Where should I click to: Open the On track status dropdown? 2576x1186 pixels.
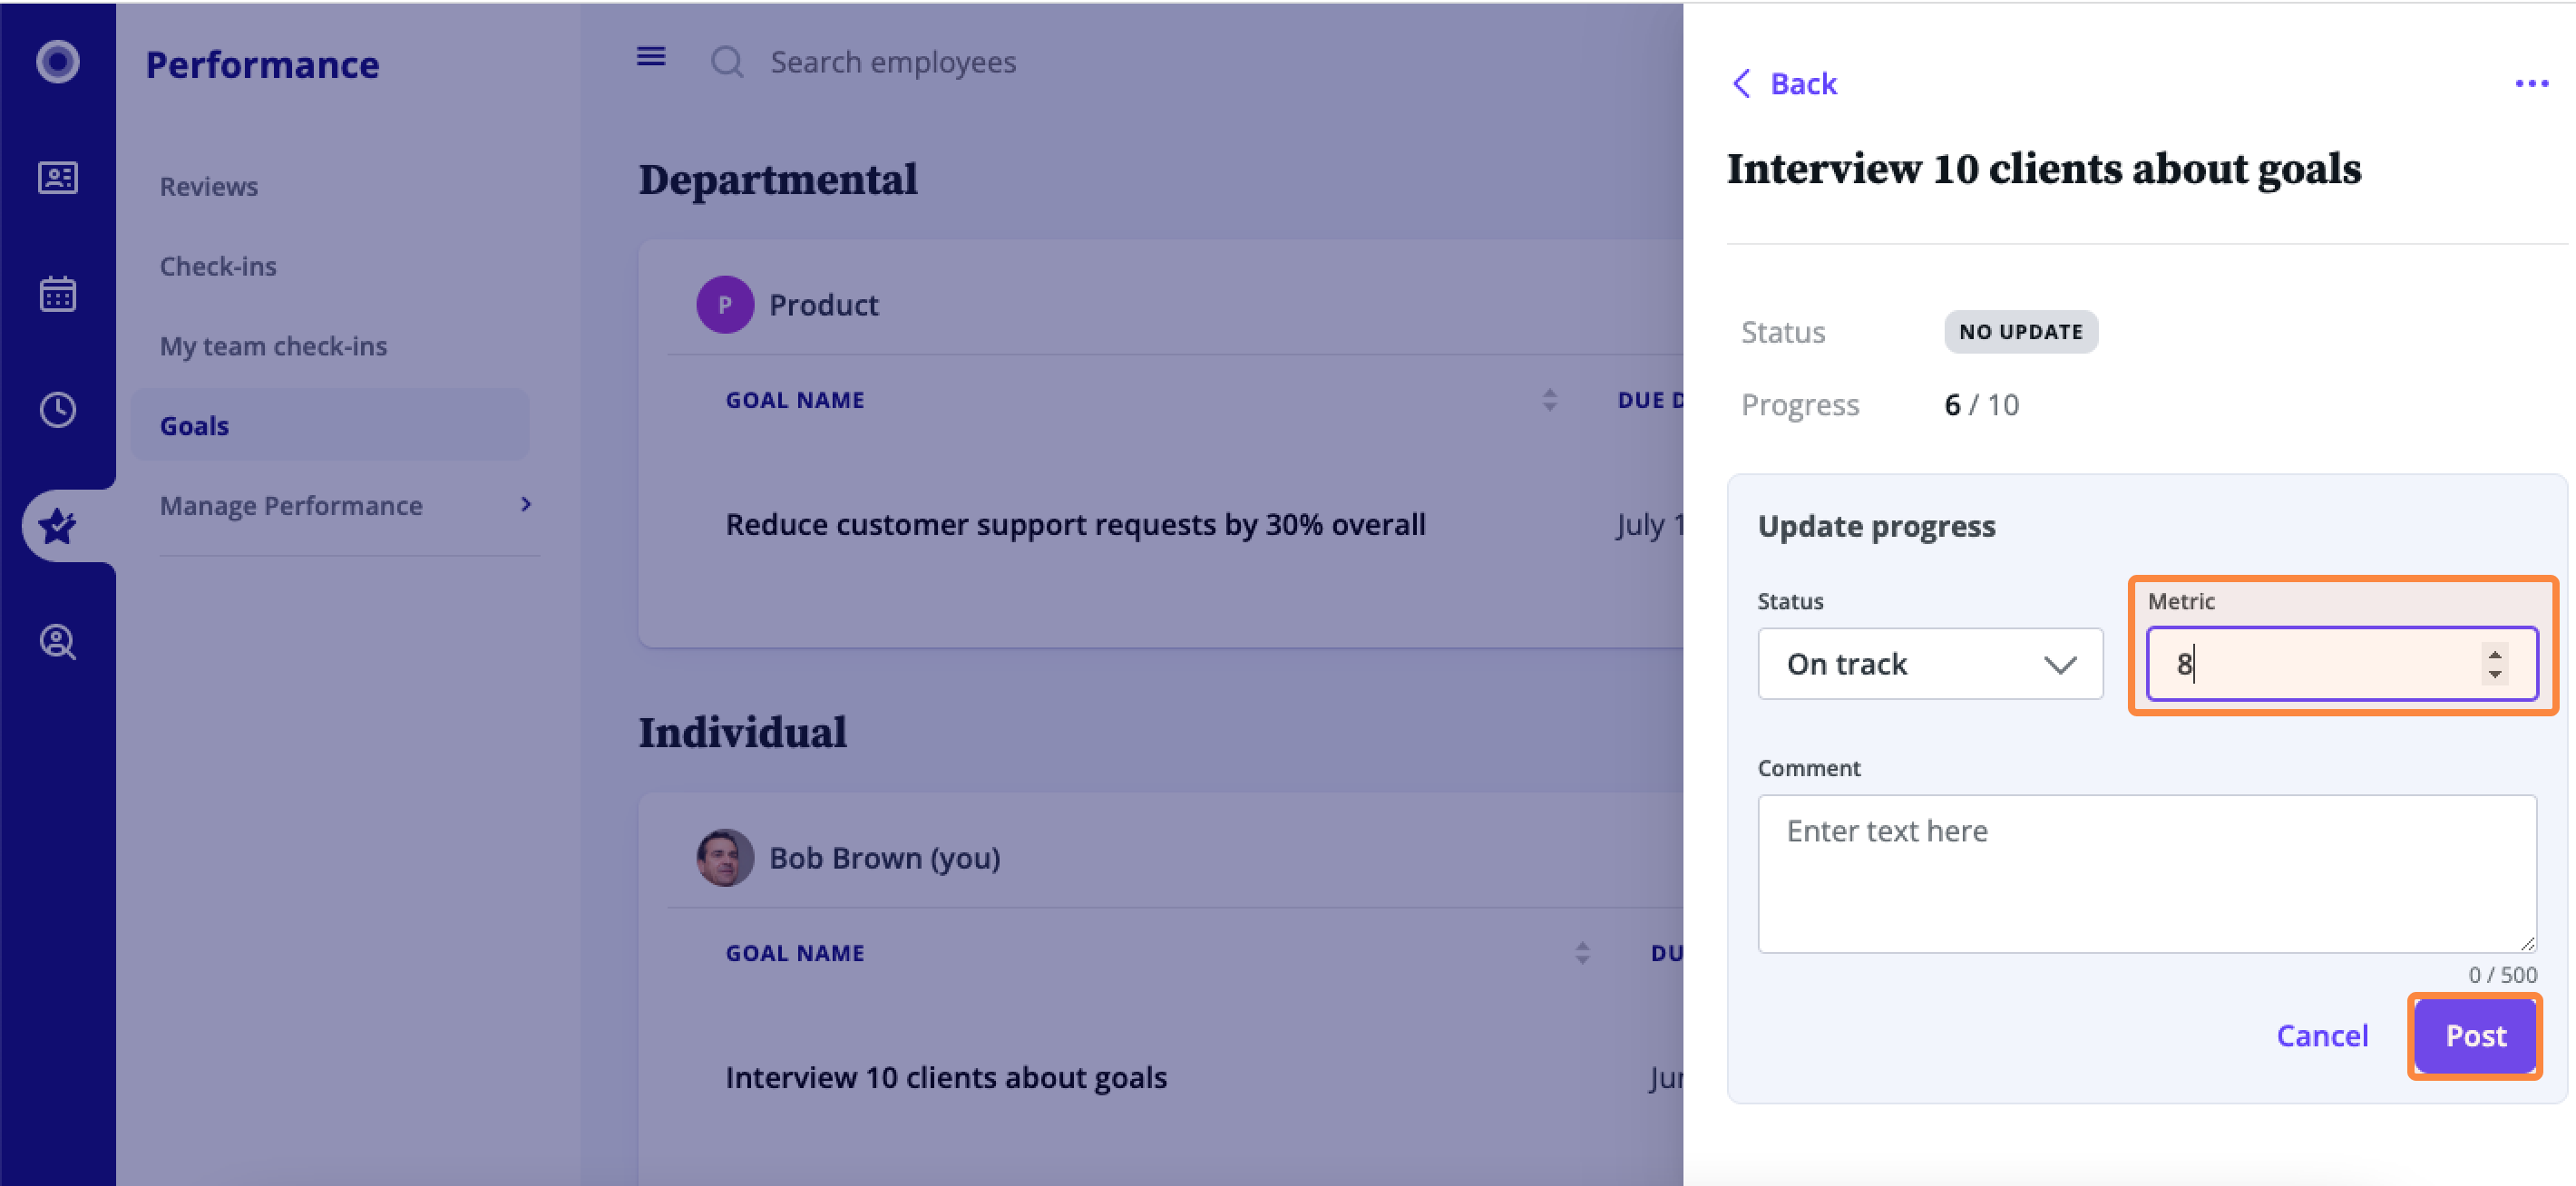[x=1930, y=664]
